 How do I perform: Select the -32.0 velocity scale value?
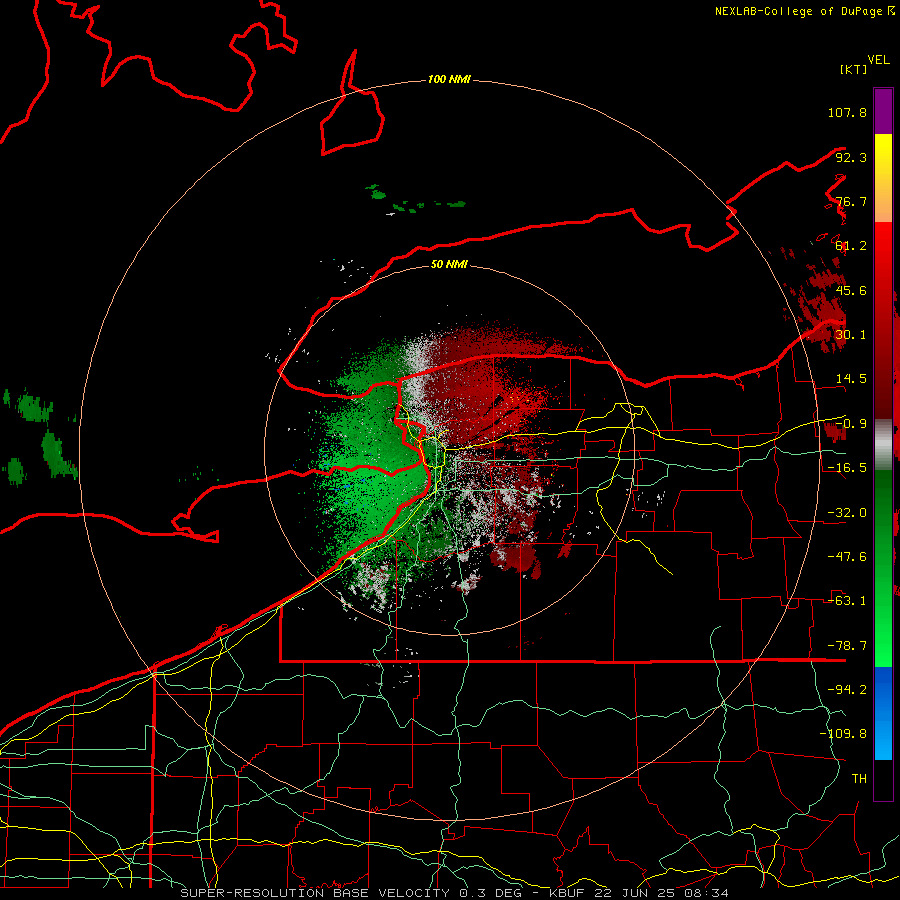click(x=847, y=513)
